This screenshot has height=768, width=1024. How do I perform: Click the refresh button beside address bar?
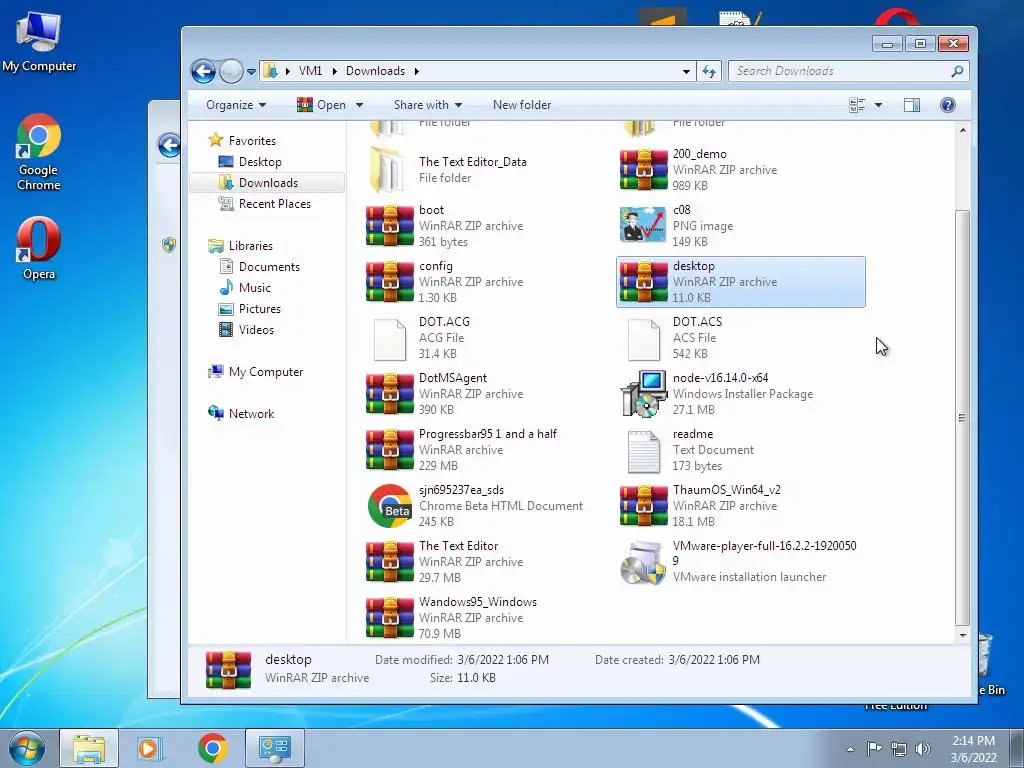(709, 71)
